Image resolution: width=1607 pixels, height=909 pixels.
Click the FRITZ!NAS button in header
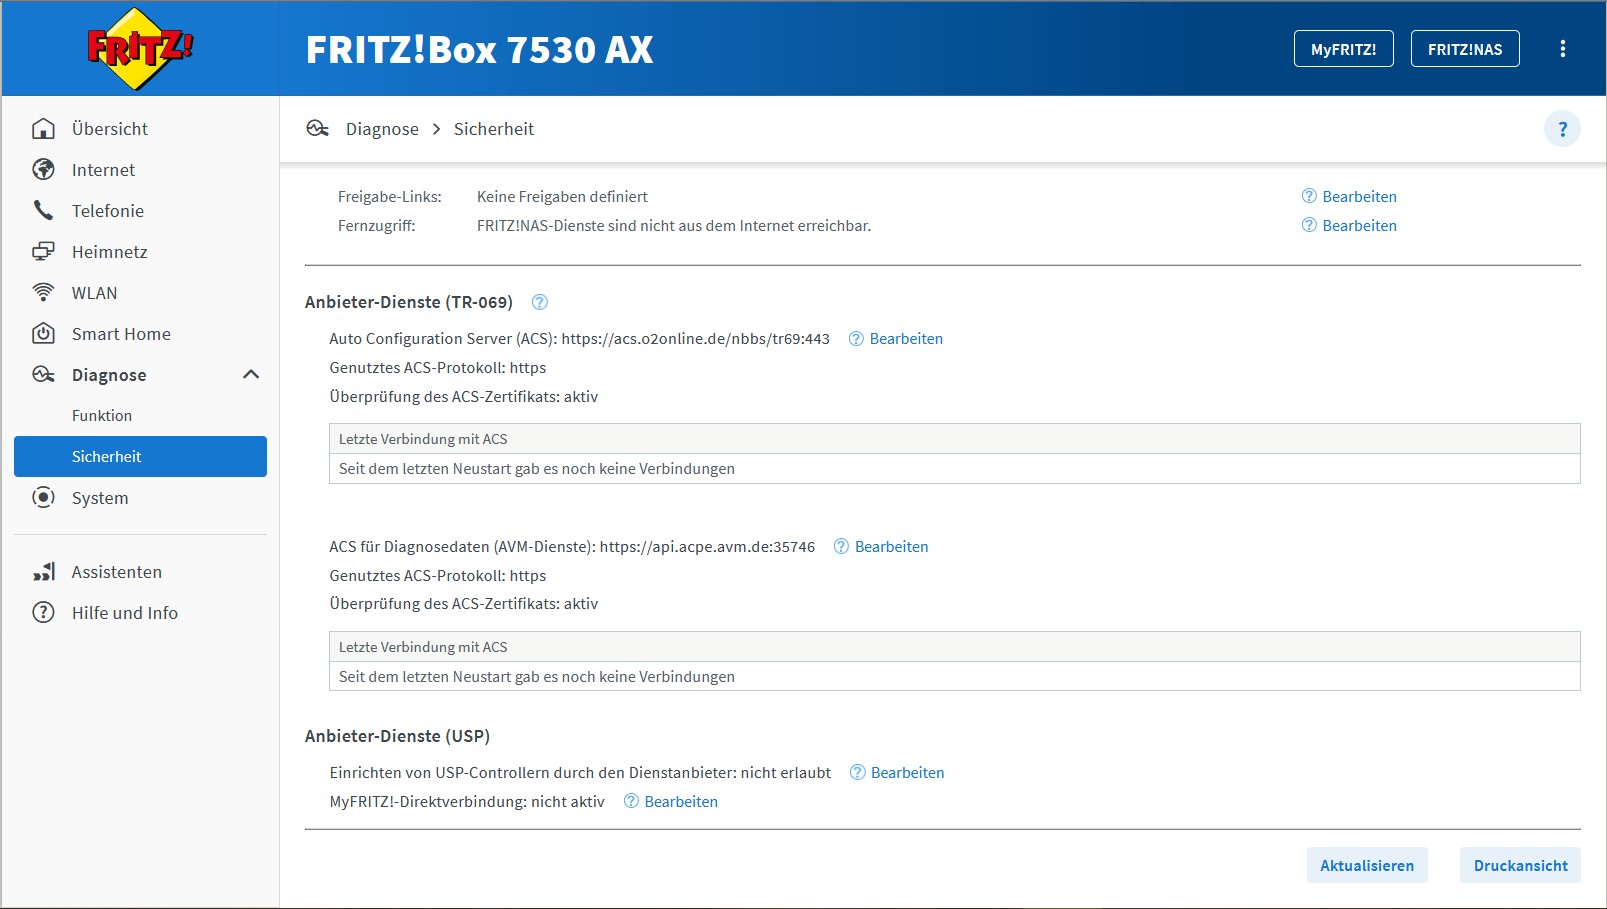(1465, 49)
